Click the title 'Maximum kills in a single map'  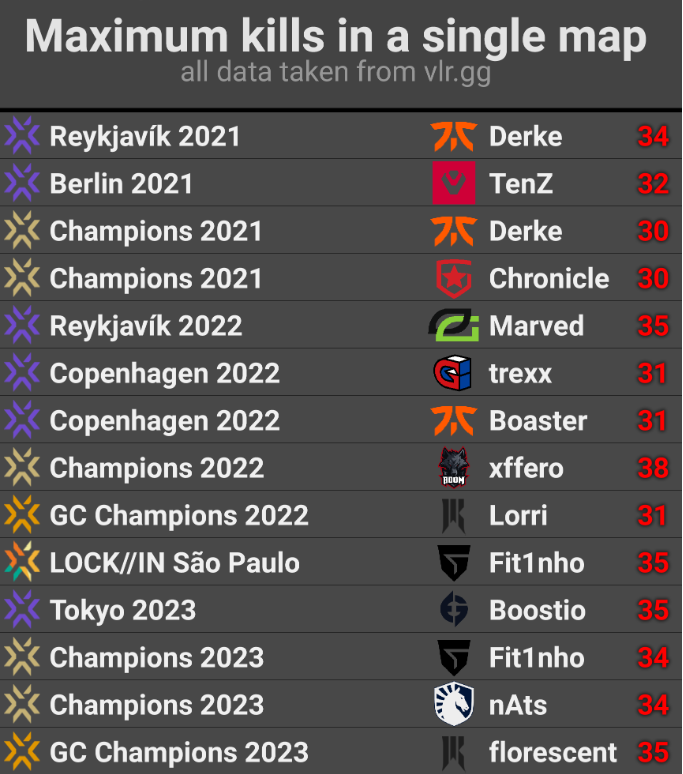click(x=336, y=37)
